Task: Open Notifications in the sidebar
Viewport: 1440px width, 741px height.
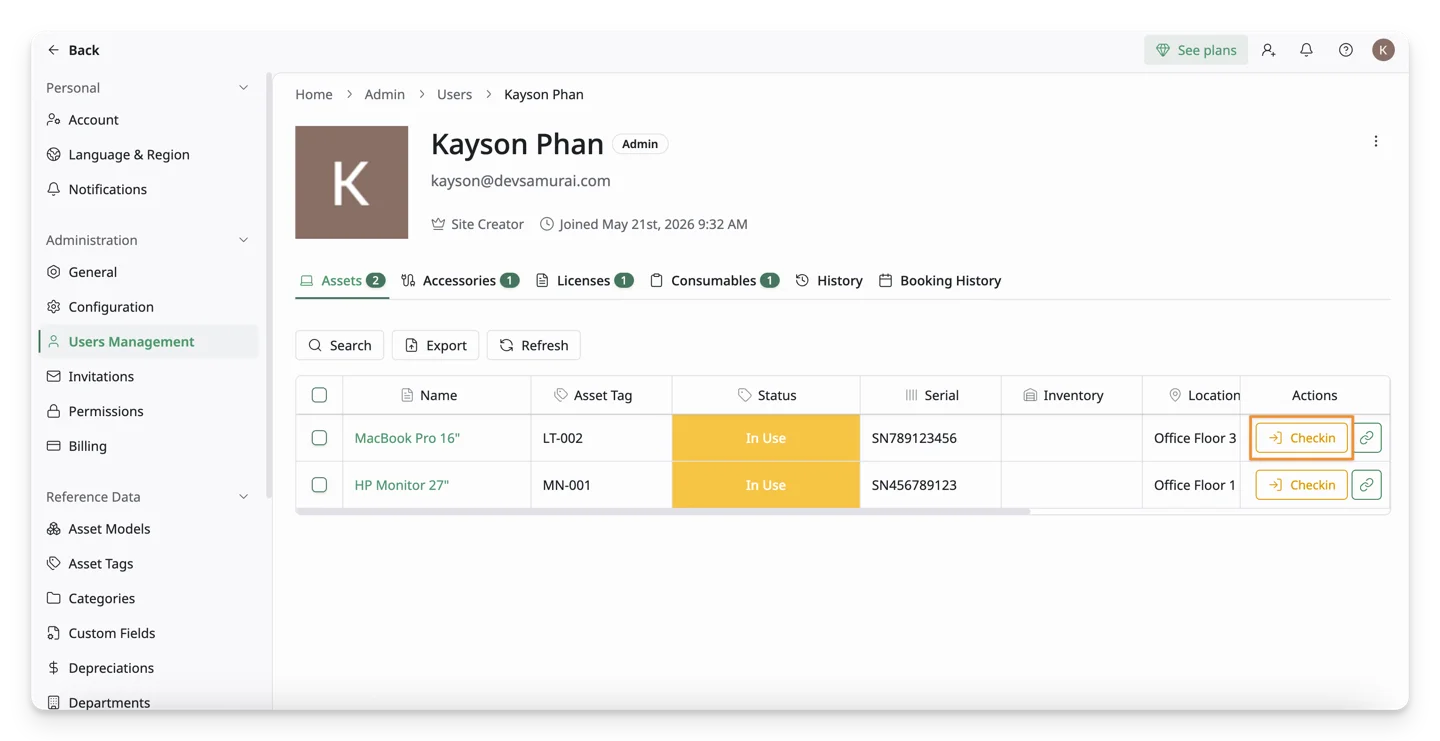Action: coord(148,190)
